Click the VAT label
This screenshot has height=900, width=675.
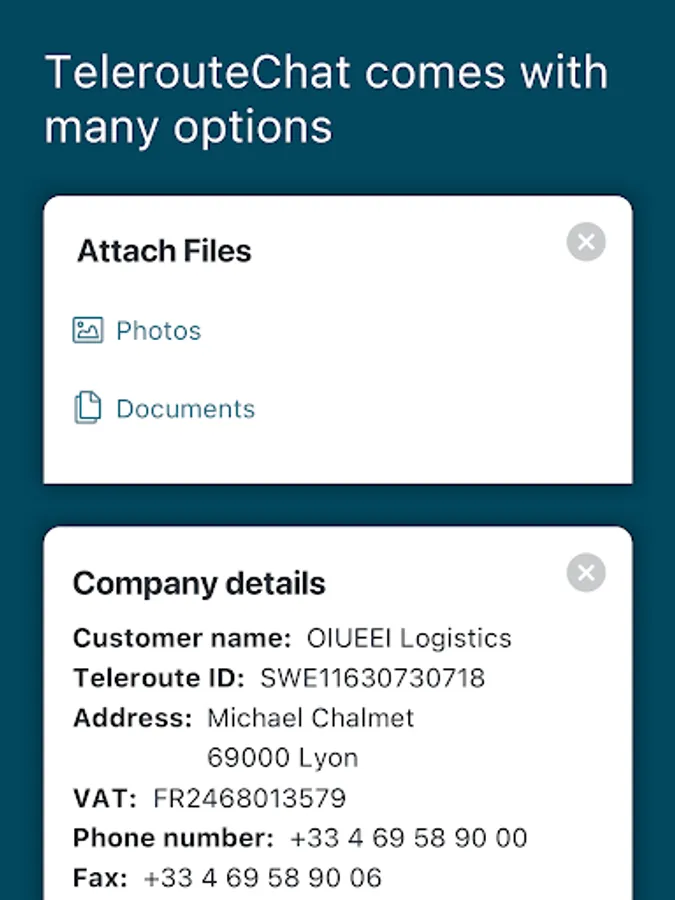(x=105, y=798)
